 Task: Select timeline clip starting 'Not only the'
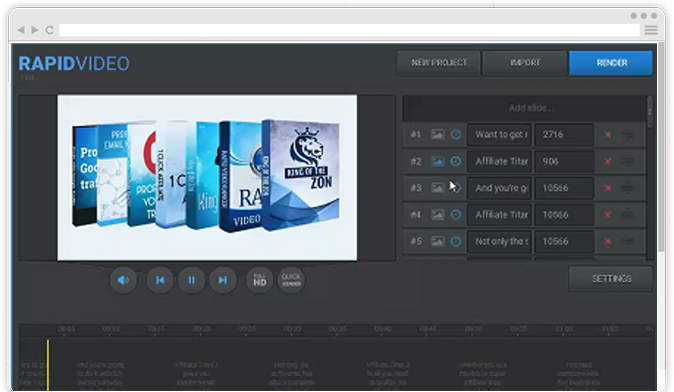coord(291,374)
